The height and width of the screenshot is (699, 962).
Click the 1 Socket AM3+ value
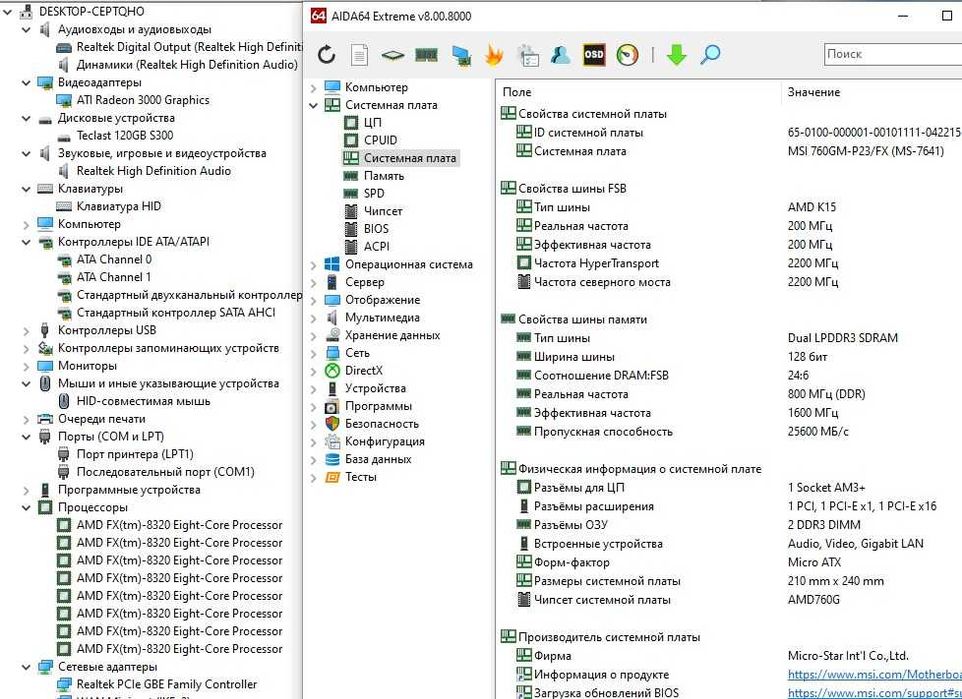pos(826,488)
